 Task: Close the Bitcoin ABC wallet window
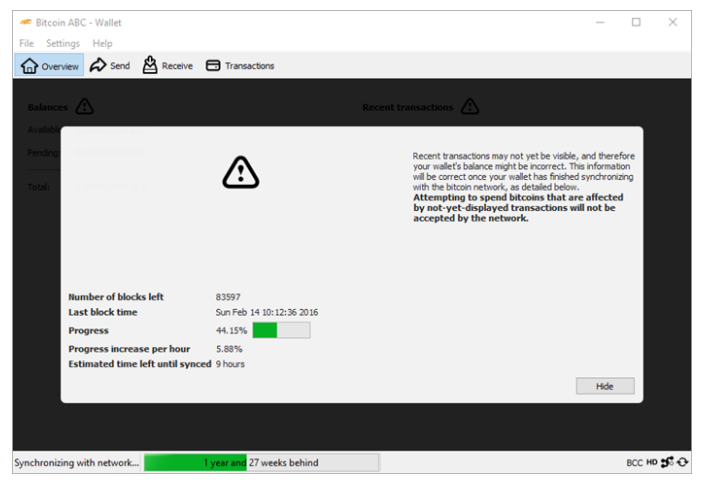673,22
